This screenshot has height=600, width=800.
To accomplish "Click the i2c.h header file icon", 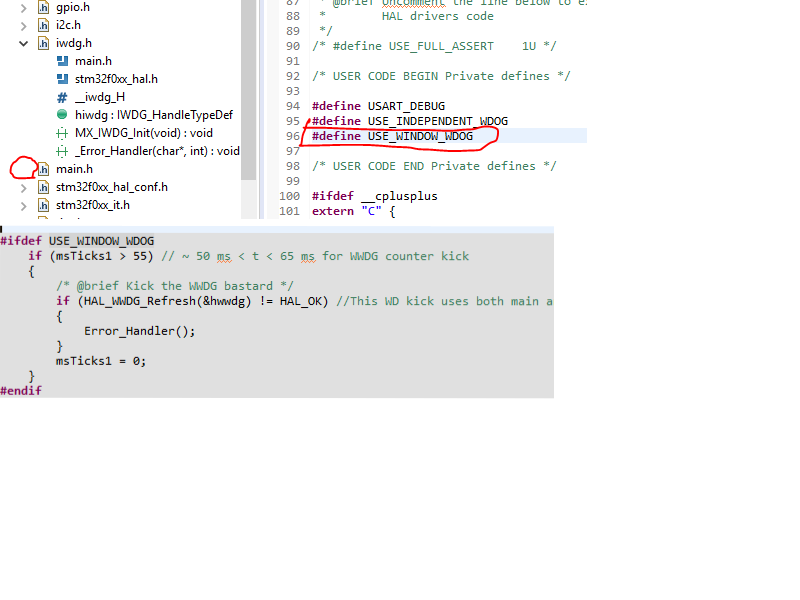I will (43, 25).
